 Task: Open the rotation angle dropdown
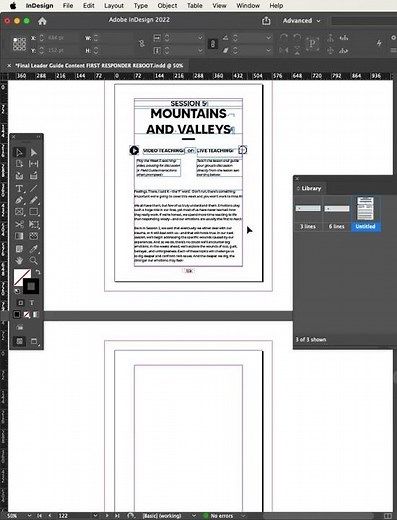click(268, 38)
